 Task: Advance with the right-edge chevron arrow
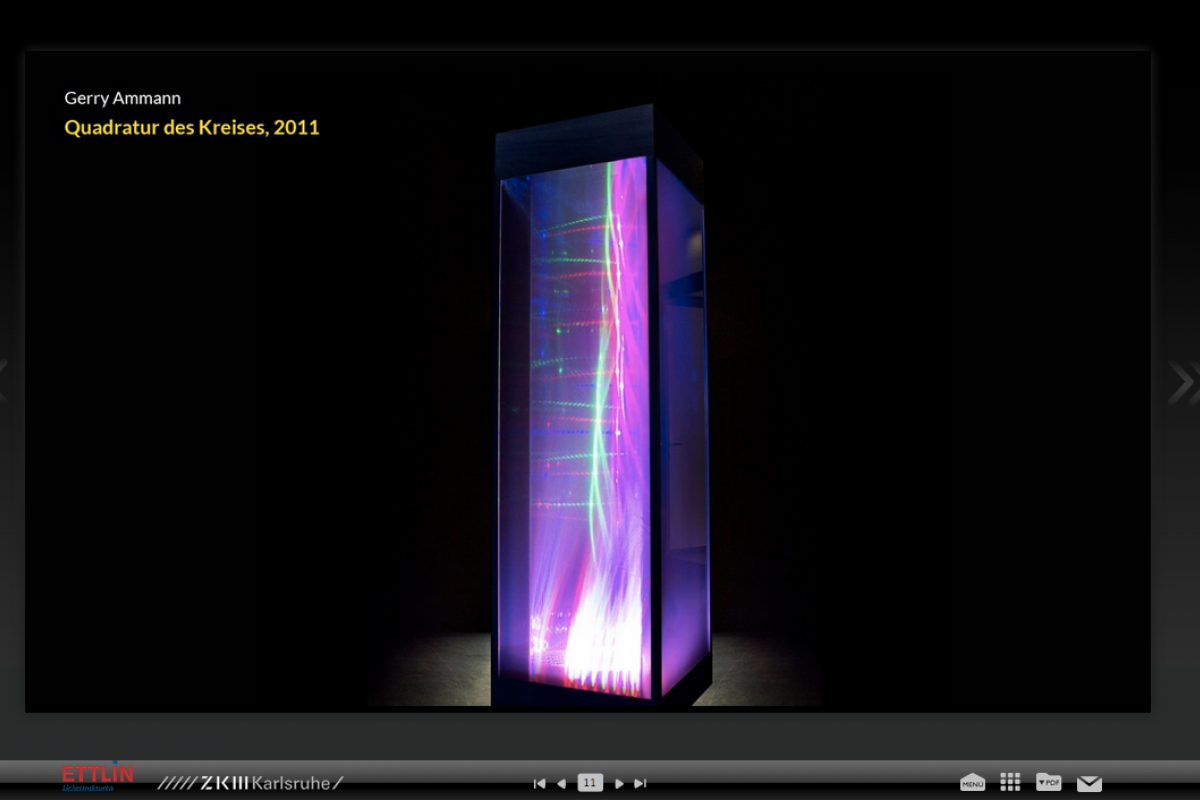(x=1184, y=382)
